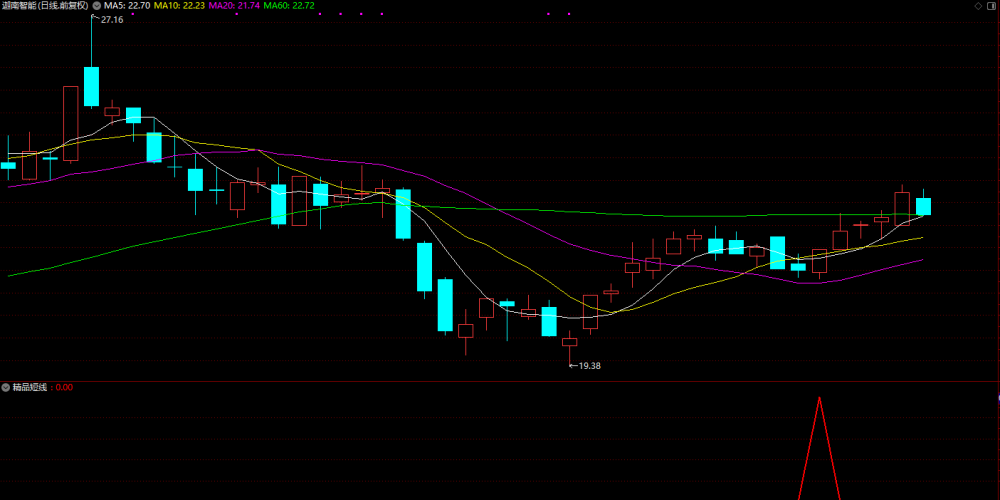Select the tall cyan candle below 27.16
Screen dimensions: 1000x500
(91, 86)
